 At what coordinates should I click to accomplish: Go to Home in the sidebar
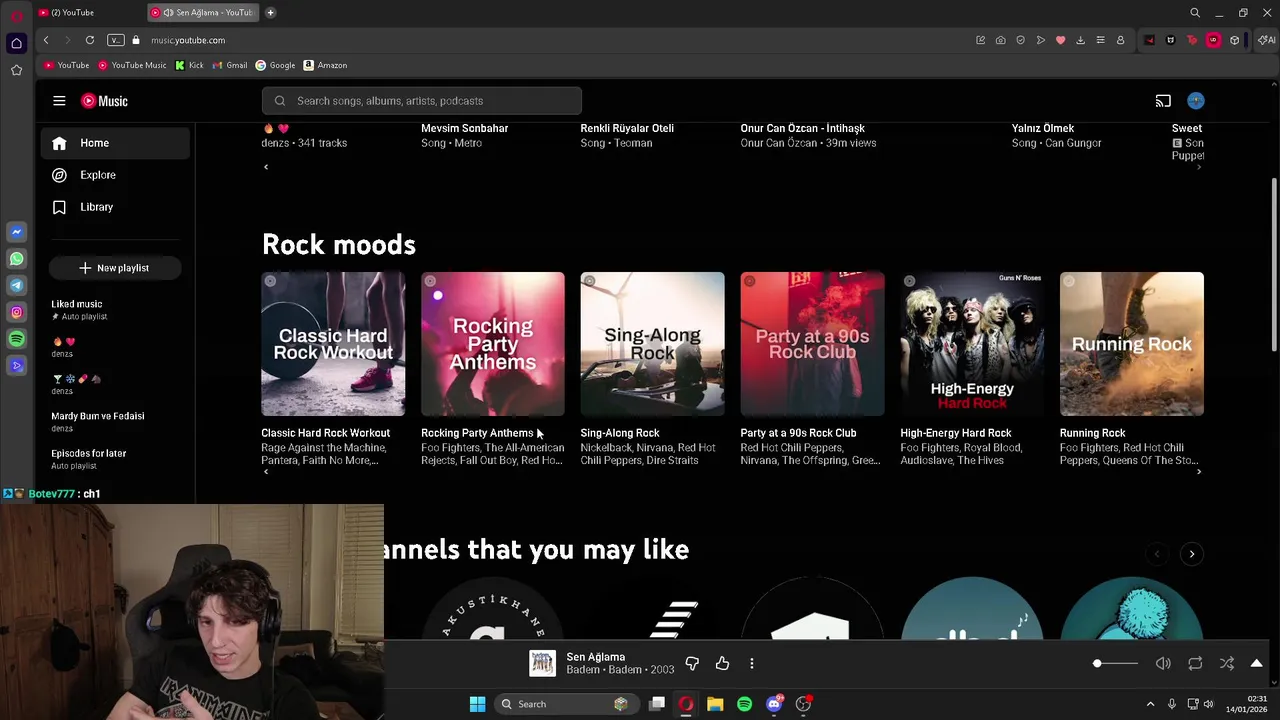point(115,143)
